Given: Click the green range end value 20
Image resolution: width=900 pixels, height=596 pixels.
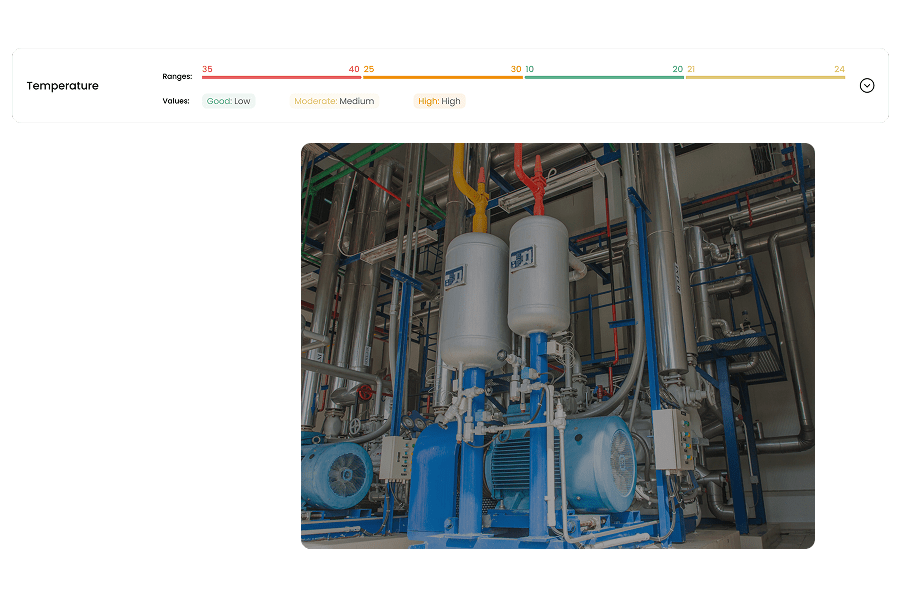Looking at the screenshot, I should [677, 69].
